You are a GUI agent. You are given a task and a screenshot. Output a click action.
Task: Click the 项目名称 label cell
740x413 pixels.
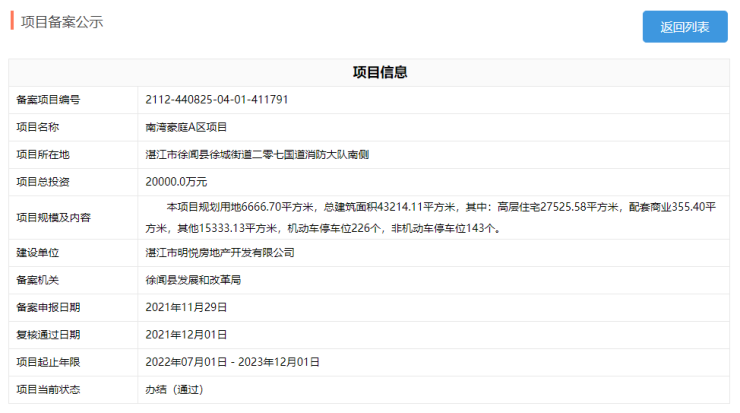[x=73, y=127]
